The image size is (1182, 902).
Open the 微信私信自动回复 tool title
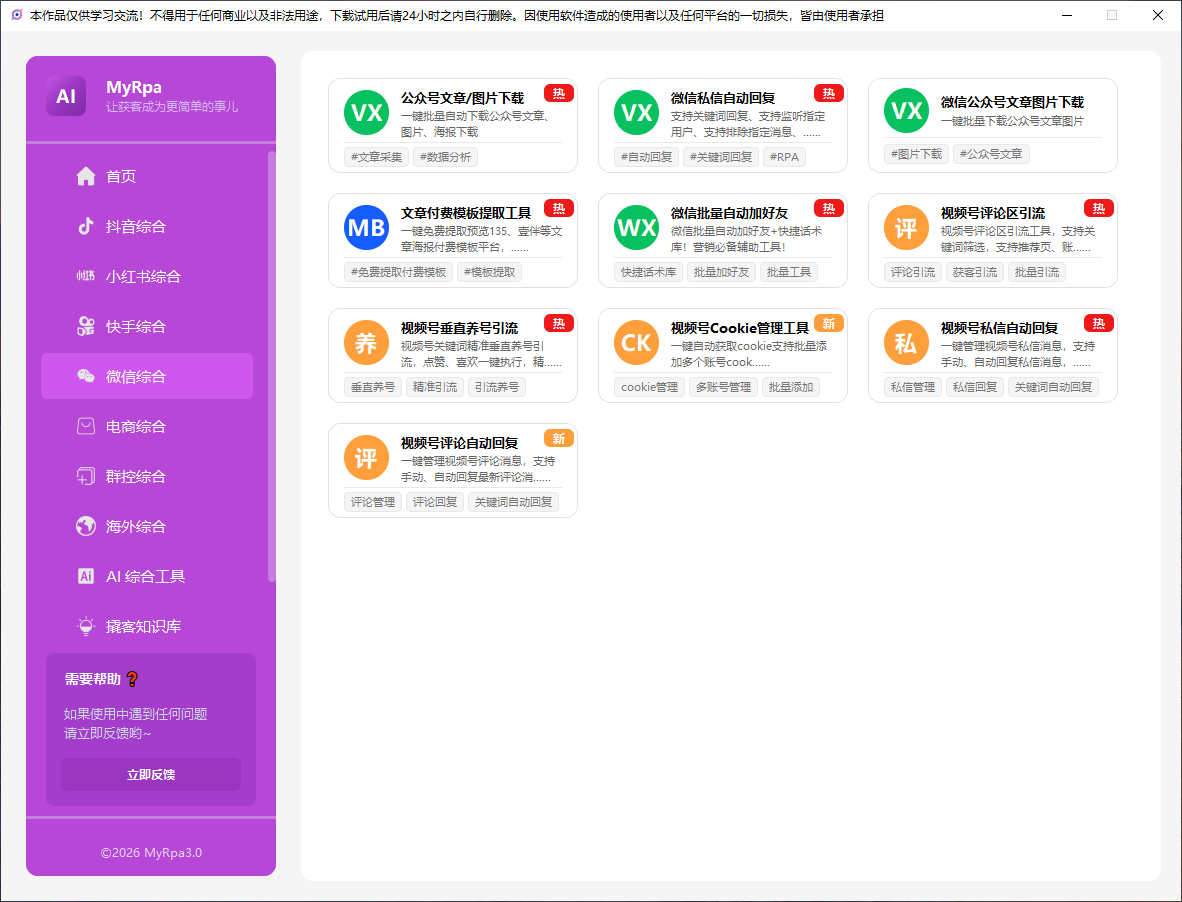723,98
